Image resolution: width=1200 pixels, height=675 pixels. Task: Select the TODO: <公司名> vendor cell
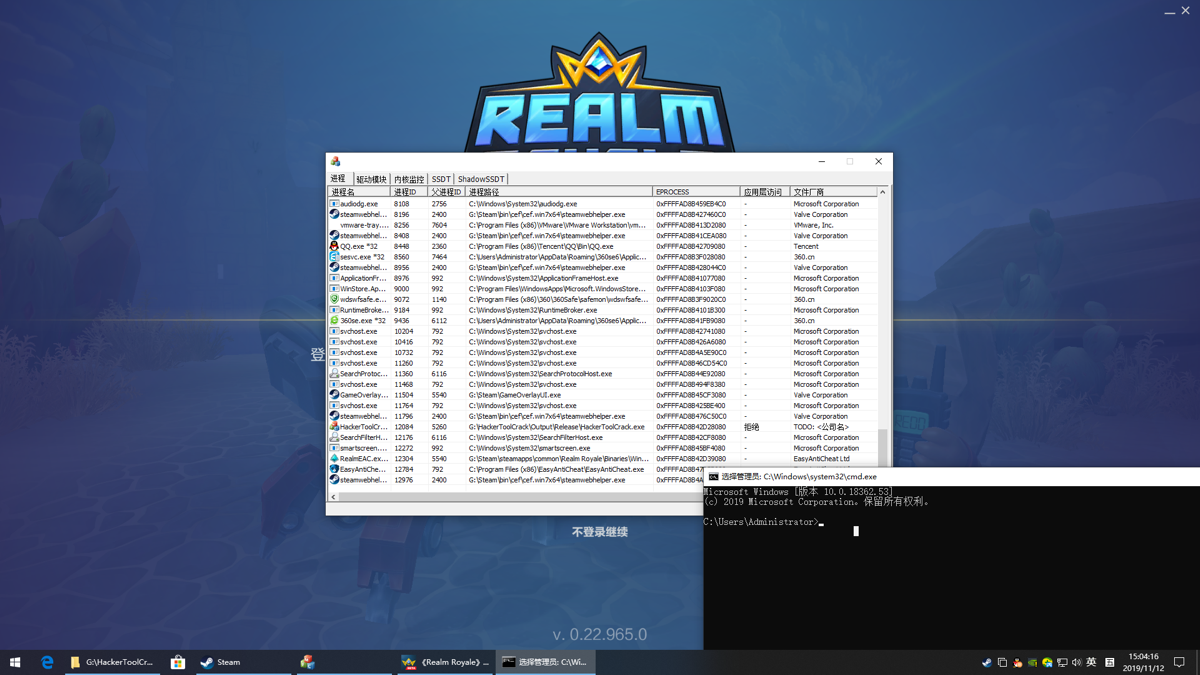point(833,427)
